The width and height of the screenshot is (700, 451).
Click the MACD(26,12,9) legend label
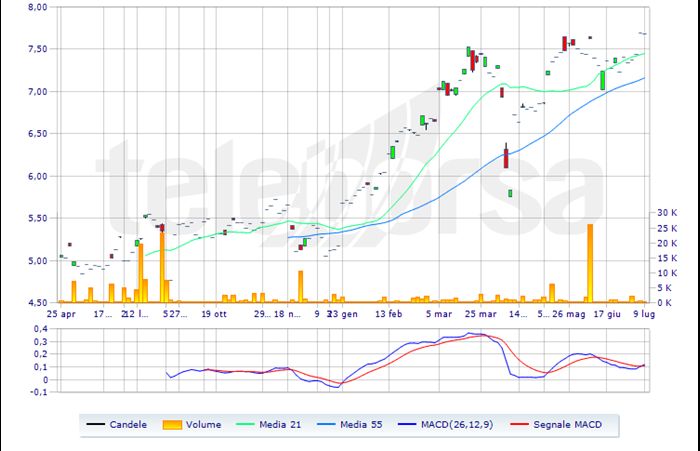click(457, 425)
